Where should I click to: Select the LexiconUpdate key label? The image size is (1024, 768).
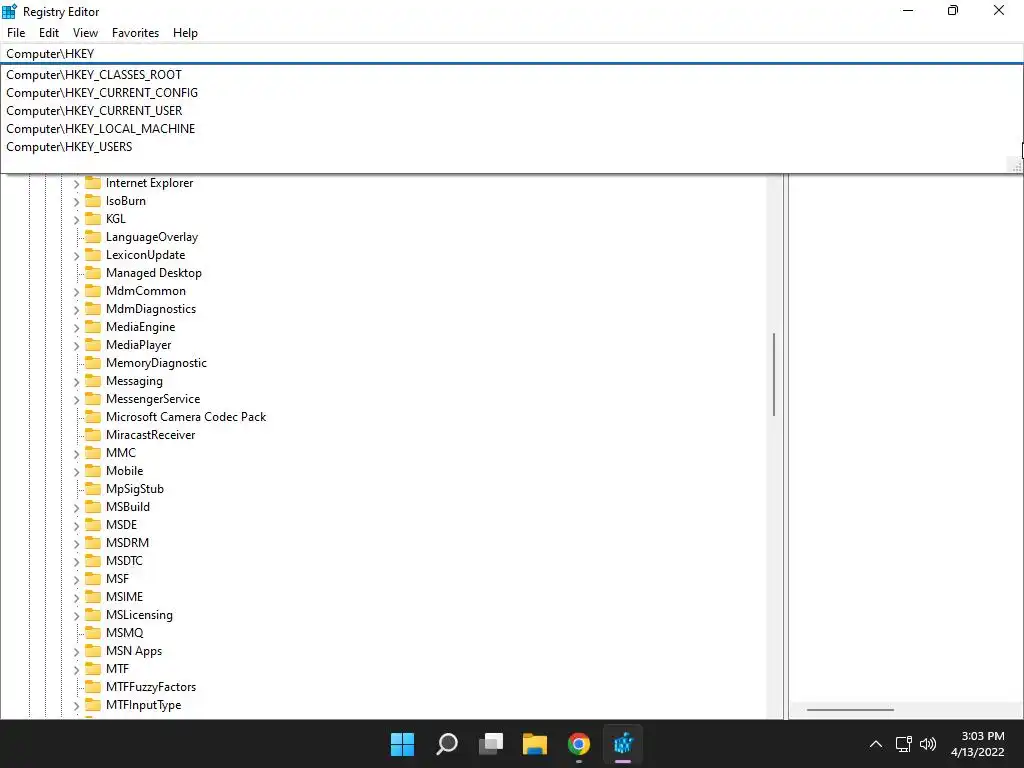click(x=146, y=255)
